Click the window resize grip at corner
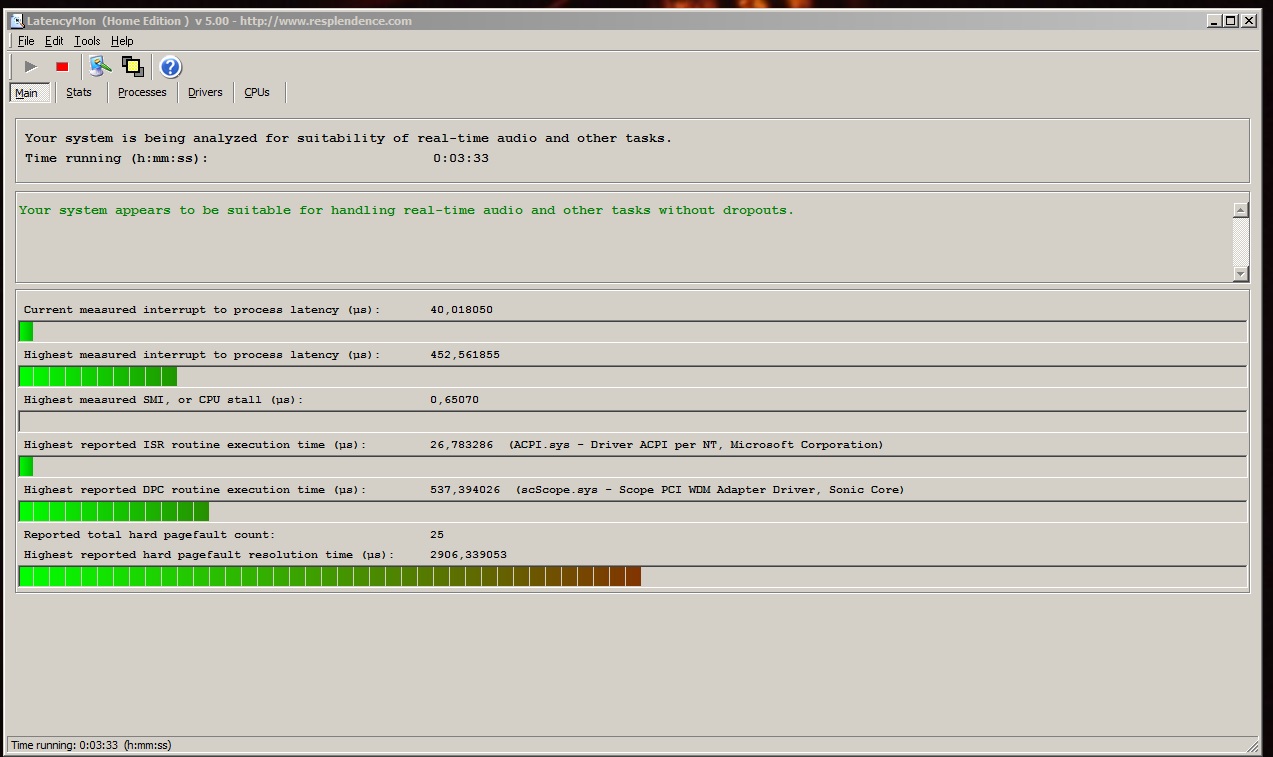Image resolution: width=1273 pixels, height=757 pixels. point(1253,746)
